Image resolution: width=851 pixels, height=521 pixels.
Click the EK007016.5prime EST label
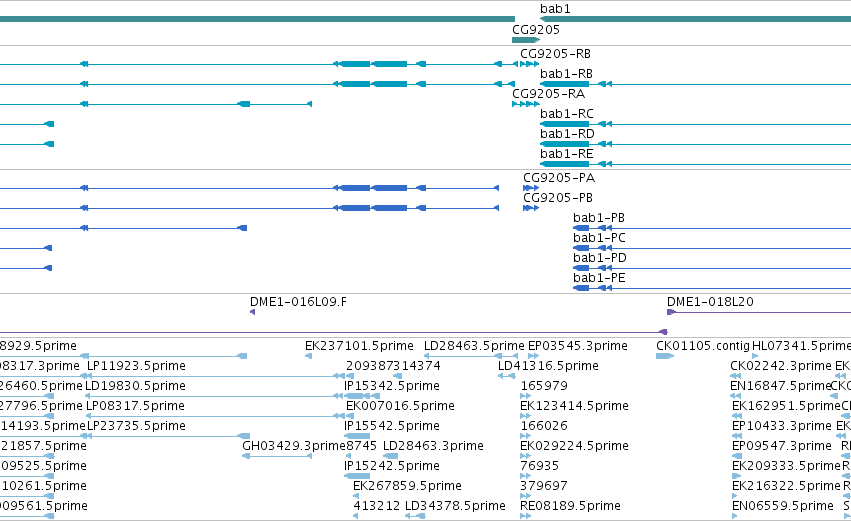(x=401, y=406)
